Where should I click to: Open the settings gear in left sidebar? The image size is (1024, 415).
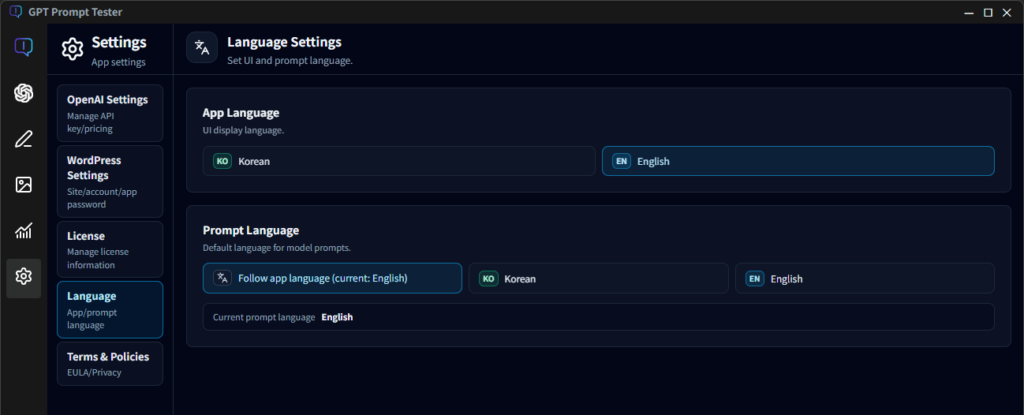24,276
